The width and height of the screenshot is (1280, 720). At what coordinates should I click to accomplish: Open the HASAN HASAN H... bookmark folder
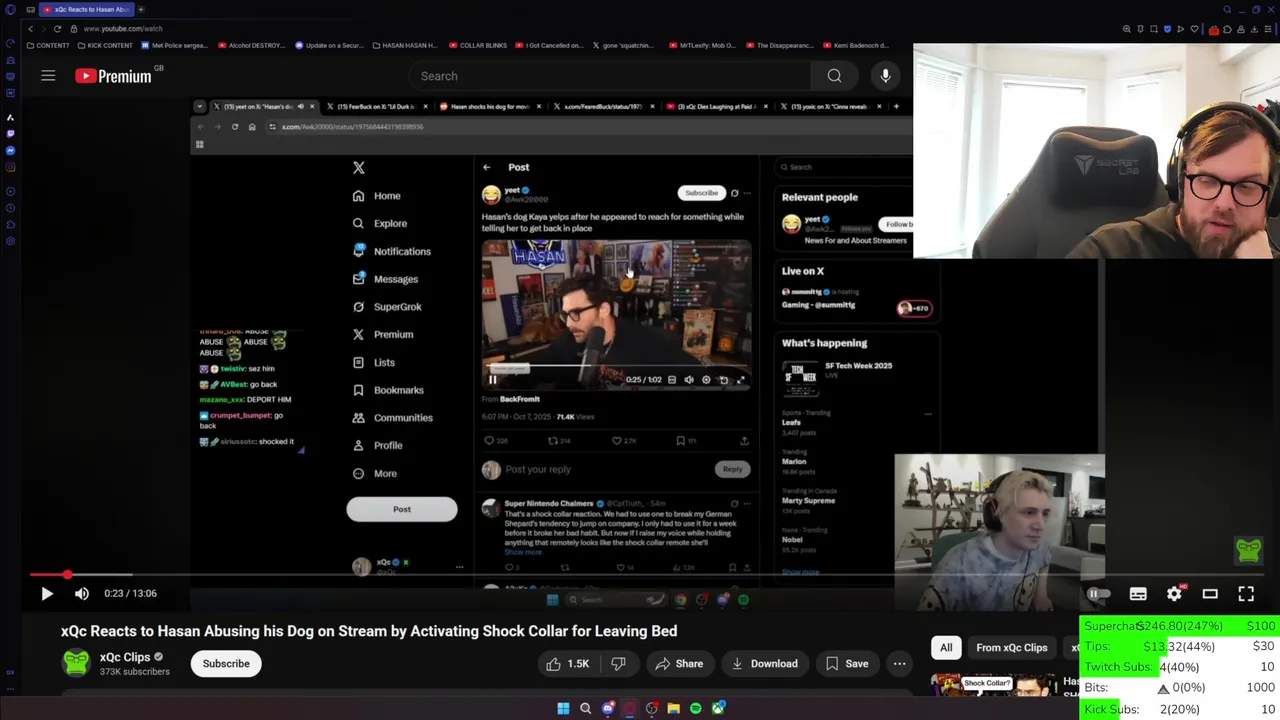pyautogui.click(x=405, y=45)
